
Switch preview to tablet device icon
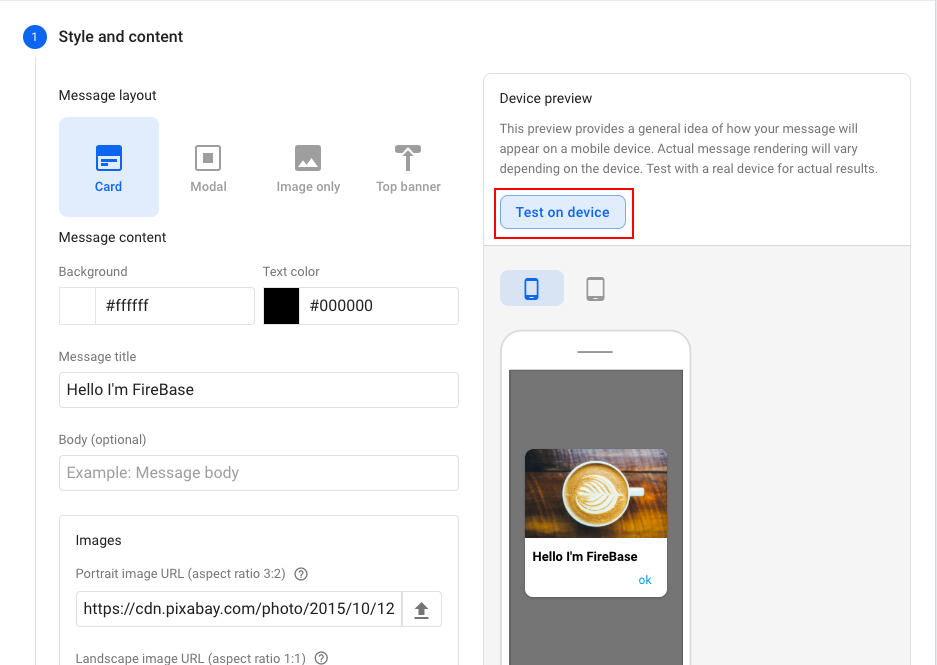(595, 289)
